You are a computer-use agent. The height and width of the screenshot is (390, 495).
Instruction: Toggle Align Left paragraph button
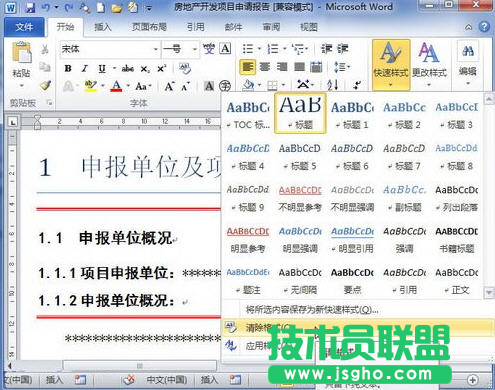click(247, 67)
